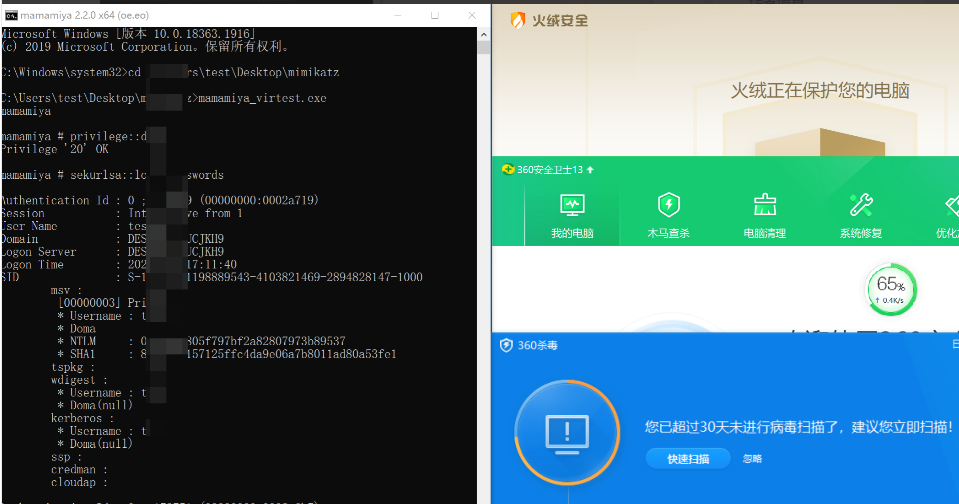Image resolution: width=959 pixels, height=504 pixels.
Task: Click the console vertical scrollbar thumb
Action: (484, 48)
